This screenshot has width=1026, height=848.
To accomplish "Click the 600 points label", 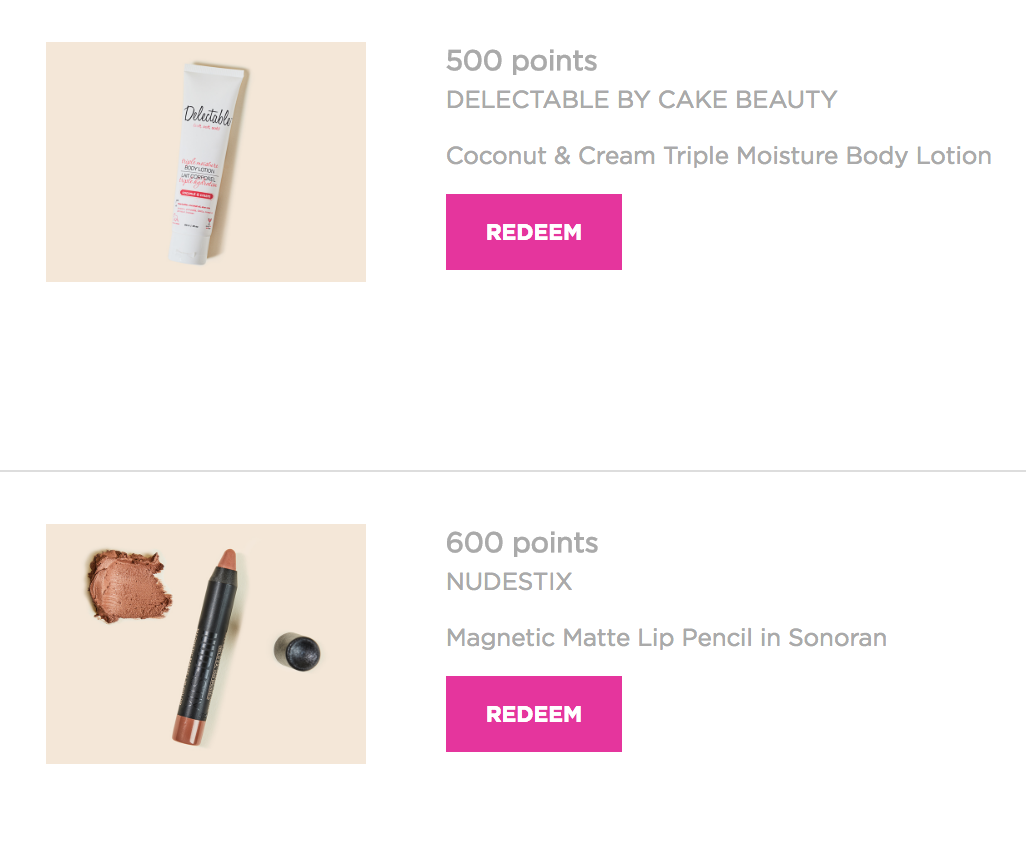I will (522, 543).
